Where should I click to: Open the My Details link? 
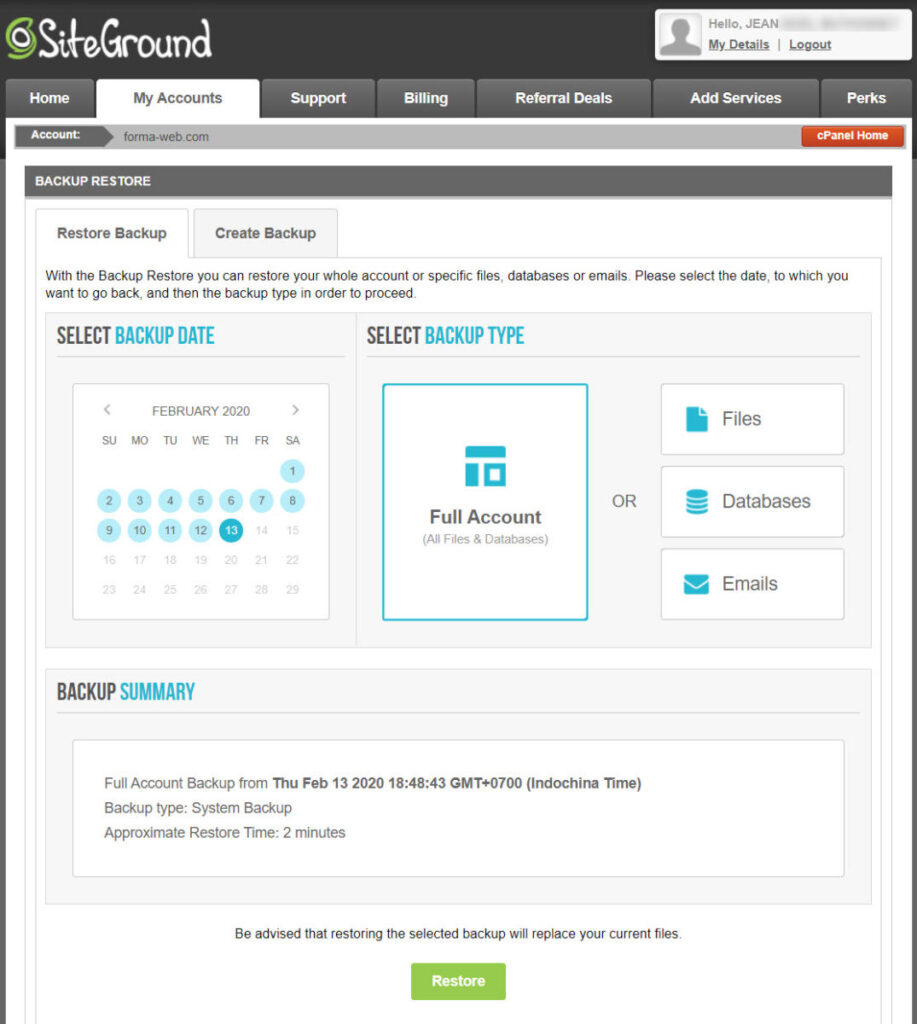(739, 44)
